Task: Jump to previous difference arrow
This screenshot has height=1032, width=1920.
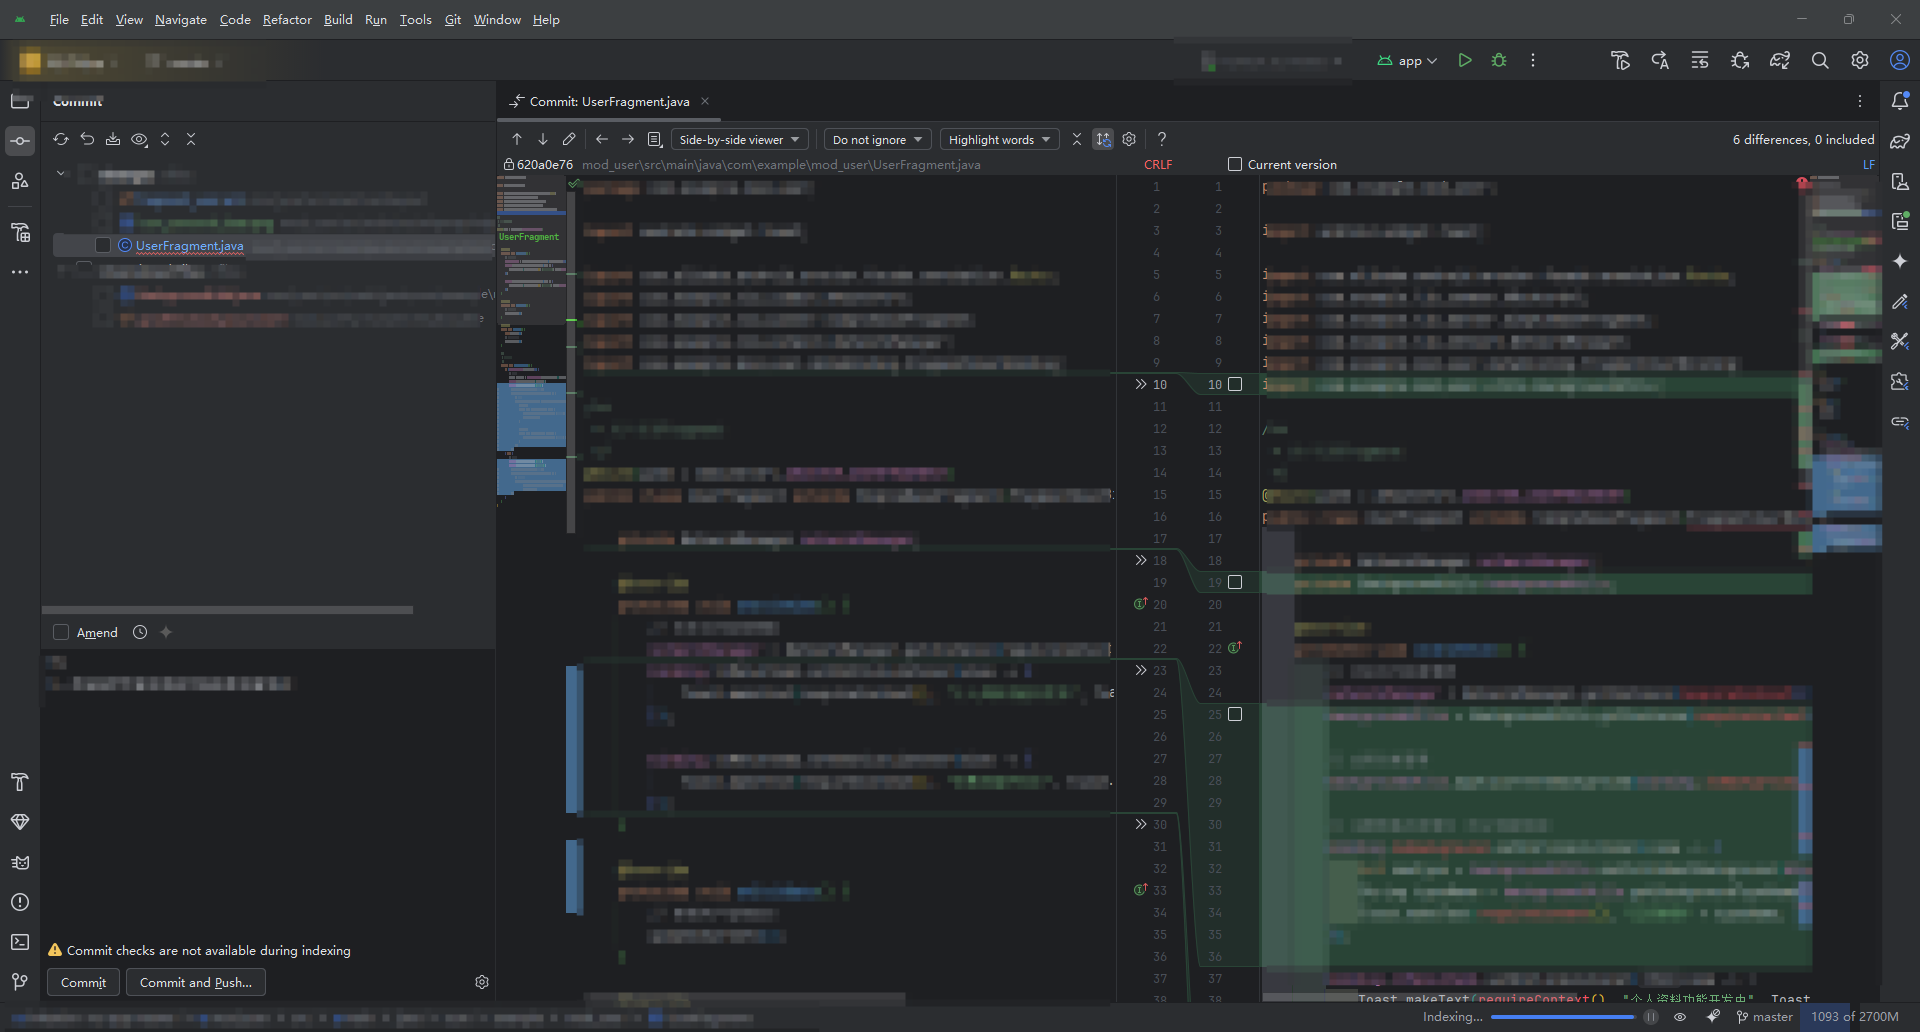Action: pos(517,139)
